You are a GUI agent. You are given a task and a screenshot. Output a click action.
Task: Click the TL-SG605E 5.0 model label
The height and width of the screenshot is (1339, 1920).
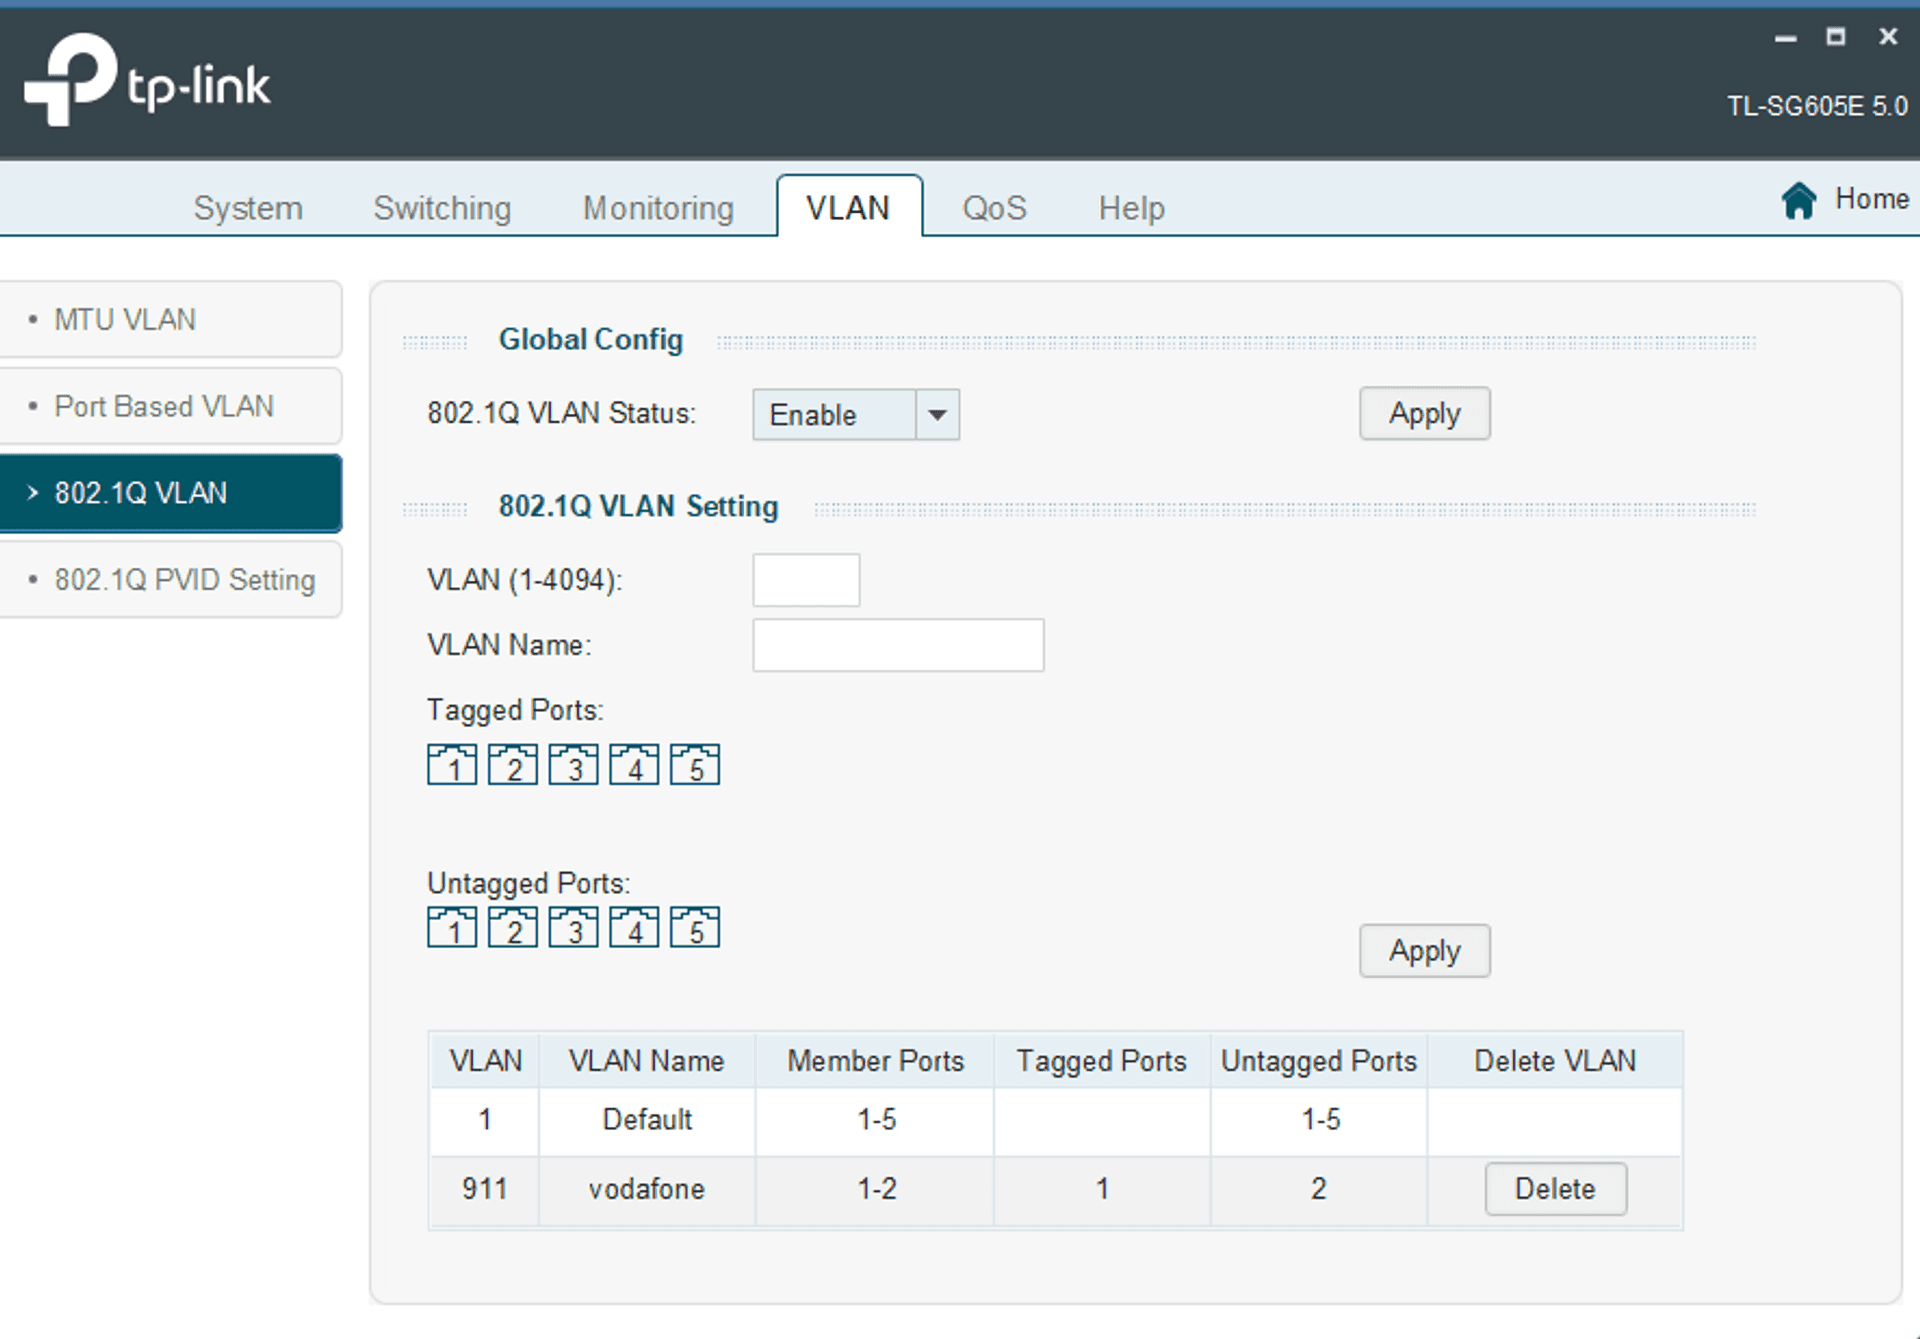tap(1817, 106)
